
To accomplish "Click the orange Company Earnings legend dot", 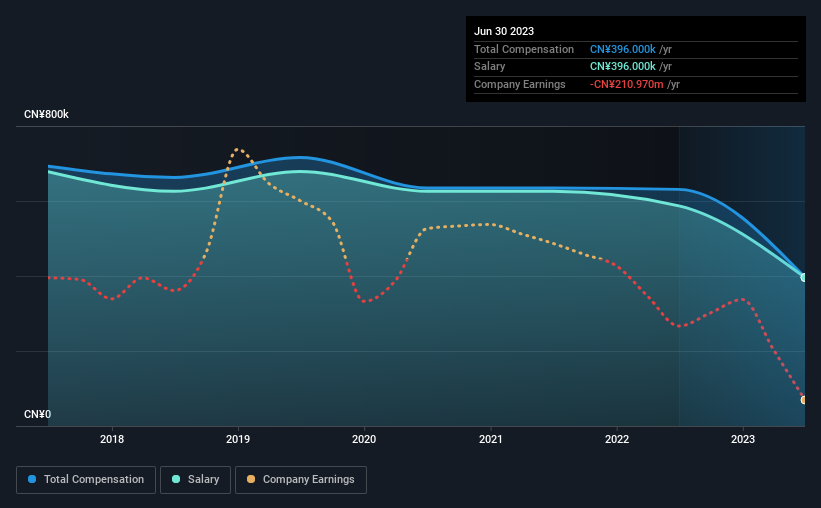I will click(x=251, y=479).
